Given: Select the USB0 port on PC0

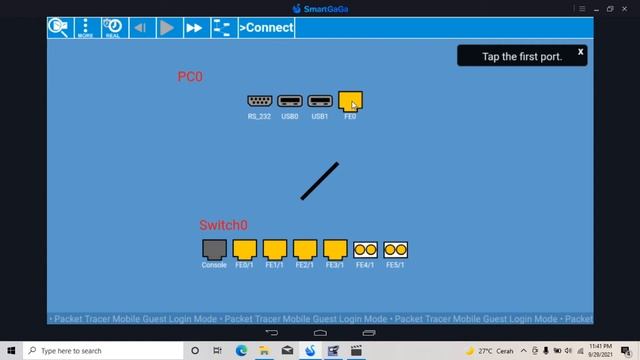Looking at the screenshot, I should tap(290, 101).
